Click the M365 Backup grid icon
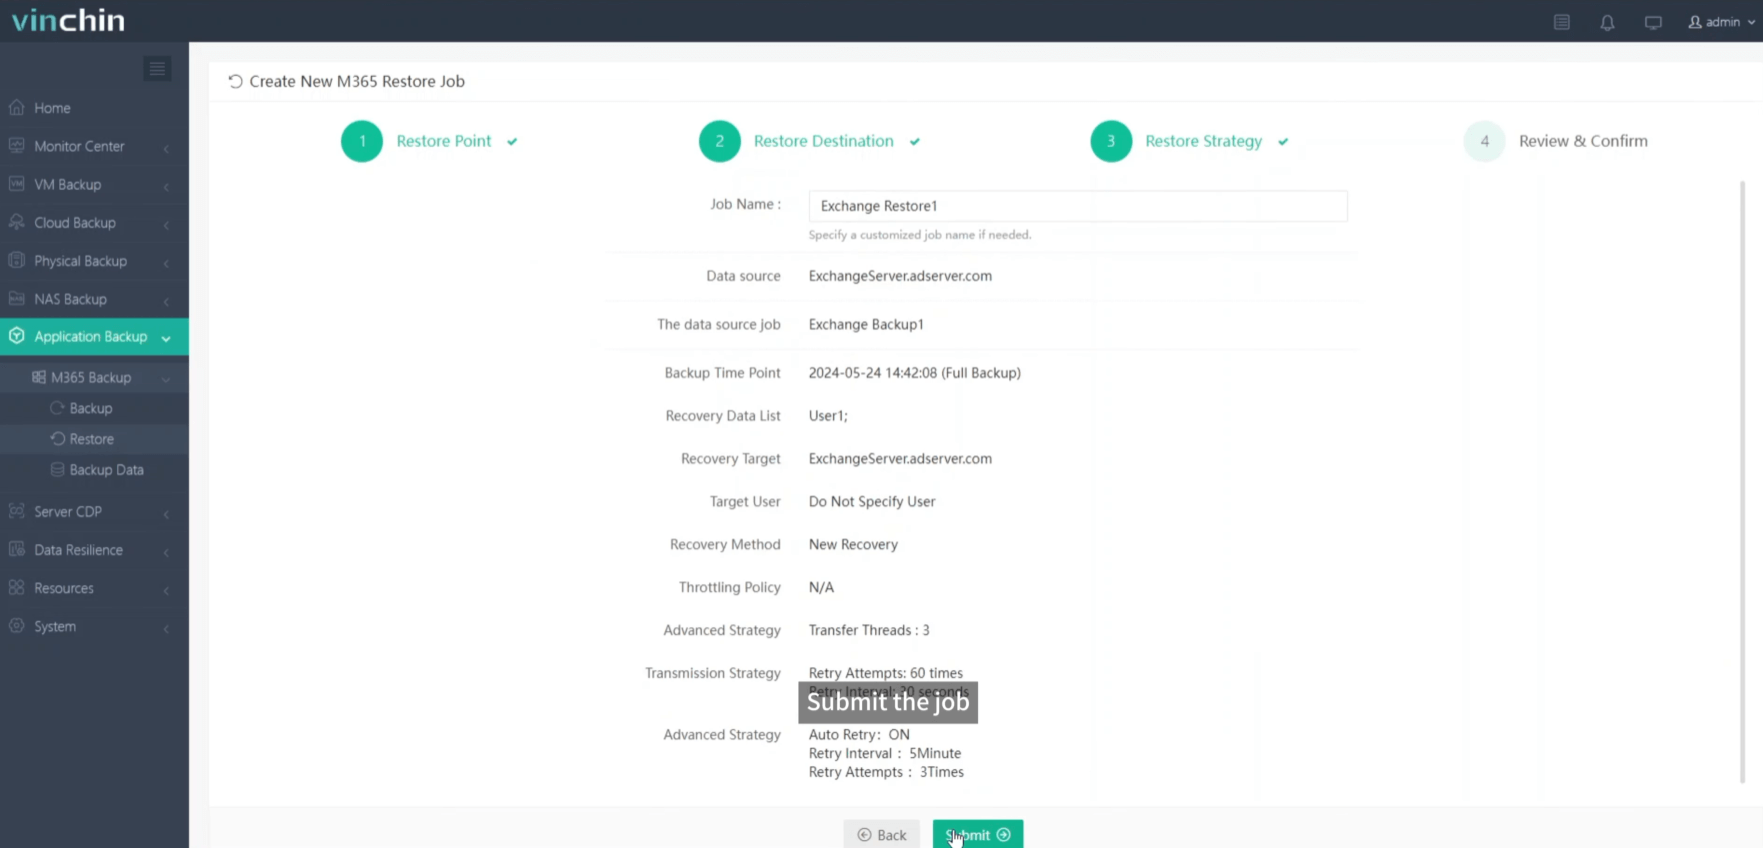Image resolution: width=1763 pixels, height=848 pixels. click(39, 377)
